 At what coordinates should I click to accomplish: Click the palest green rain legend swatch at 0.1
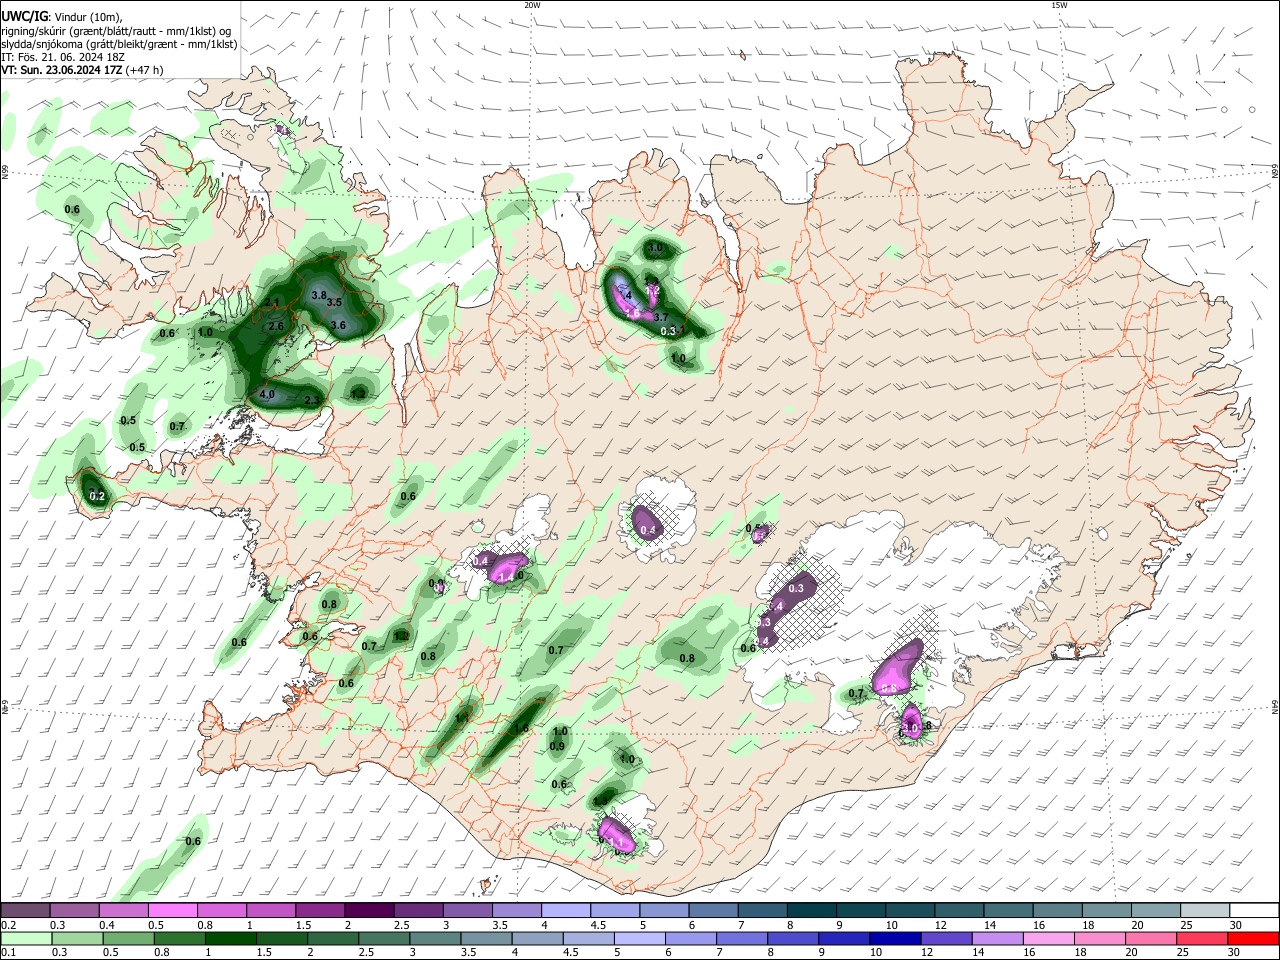click(26, 938)
